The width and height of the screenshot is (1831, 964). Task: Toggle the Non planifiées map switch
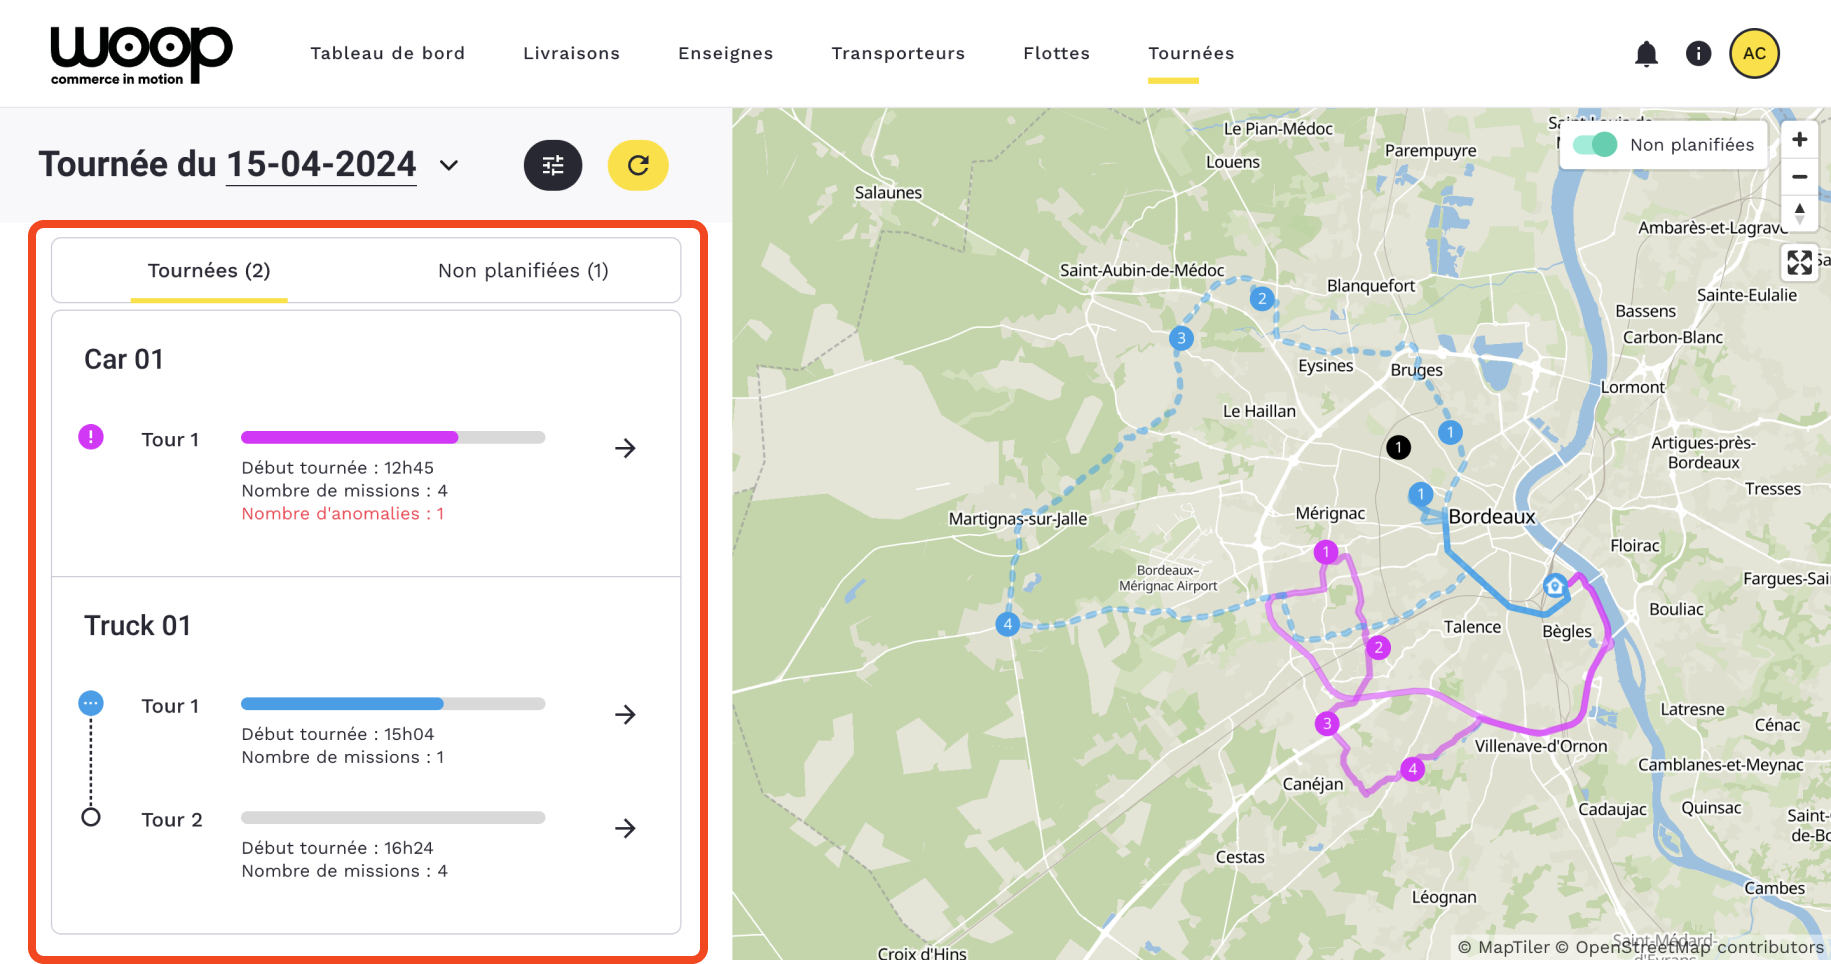tap(1594, 145)
